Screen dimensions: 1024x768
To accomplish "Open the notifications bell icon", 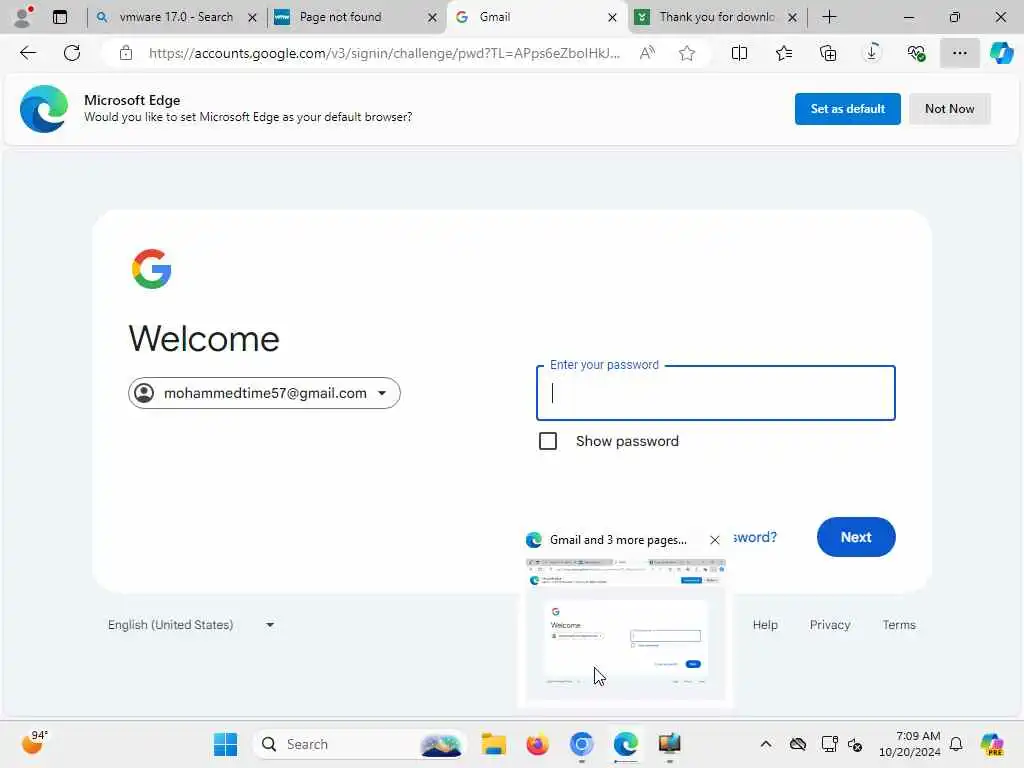I will (956, 744).
